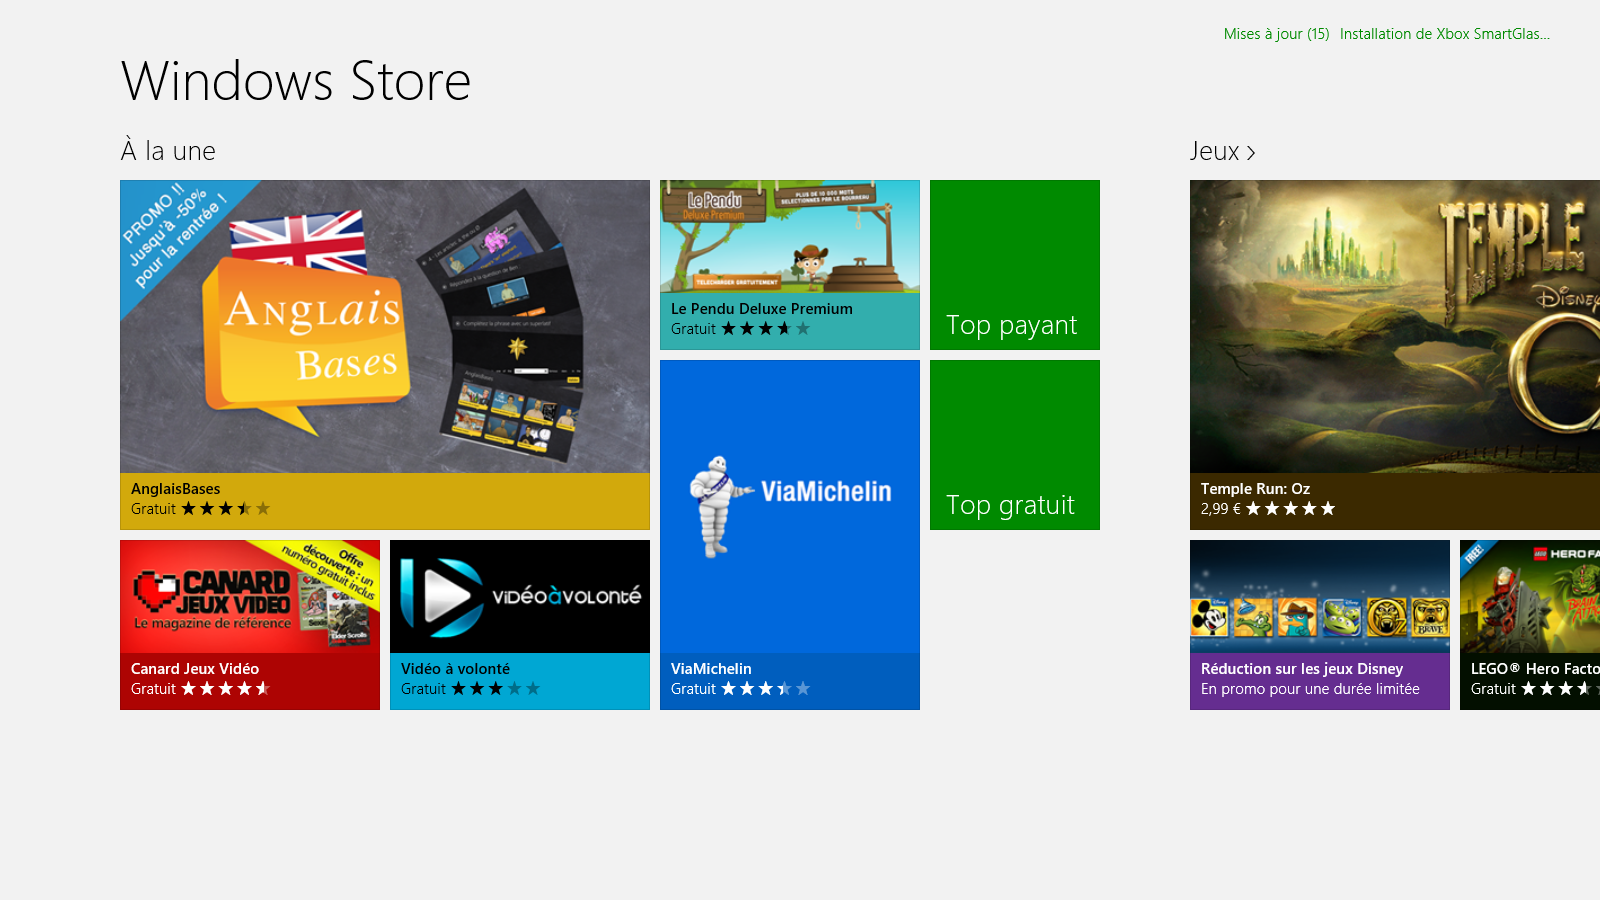Open Réduction sur les jeux Disney tile
The width and height of the screenshot is (1600, 900).
1320,625
